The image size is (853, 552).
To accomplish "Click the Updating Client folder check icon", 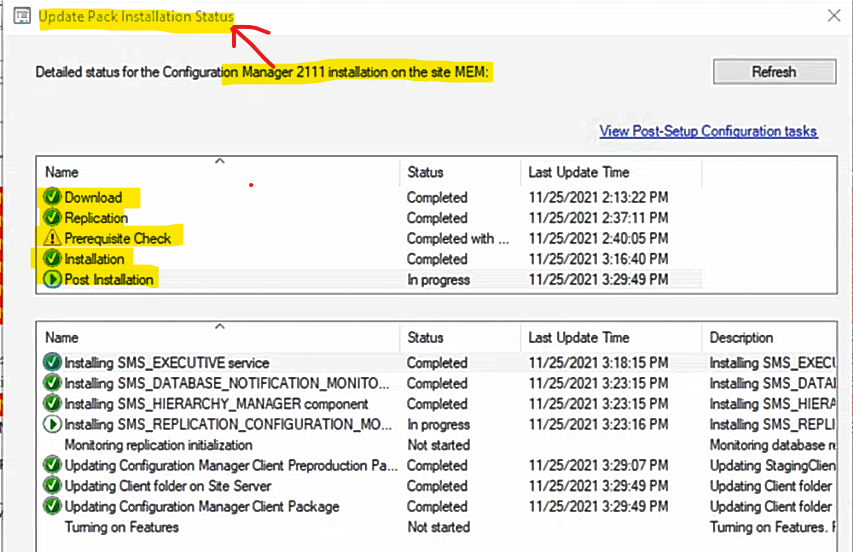I will coord(52,486).
